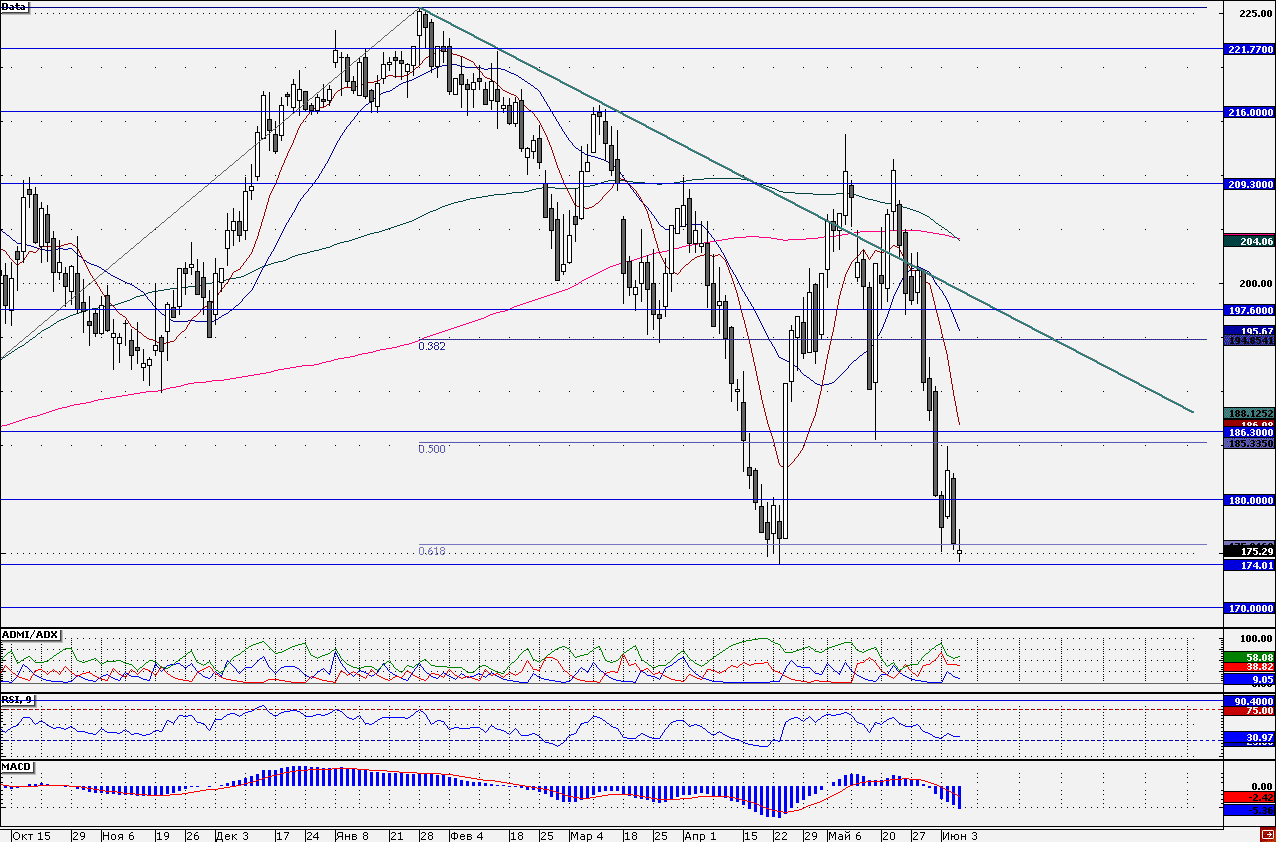Open the MACD indicator label
Image resolution: width=1276 pixels, height=842 pixels.
16,766
